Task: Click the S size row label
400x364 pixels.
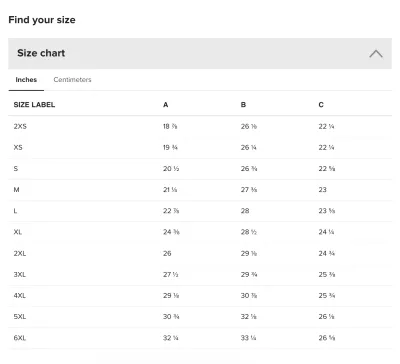Action: pos(16,169)
